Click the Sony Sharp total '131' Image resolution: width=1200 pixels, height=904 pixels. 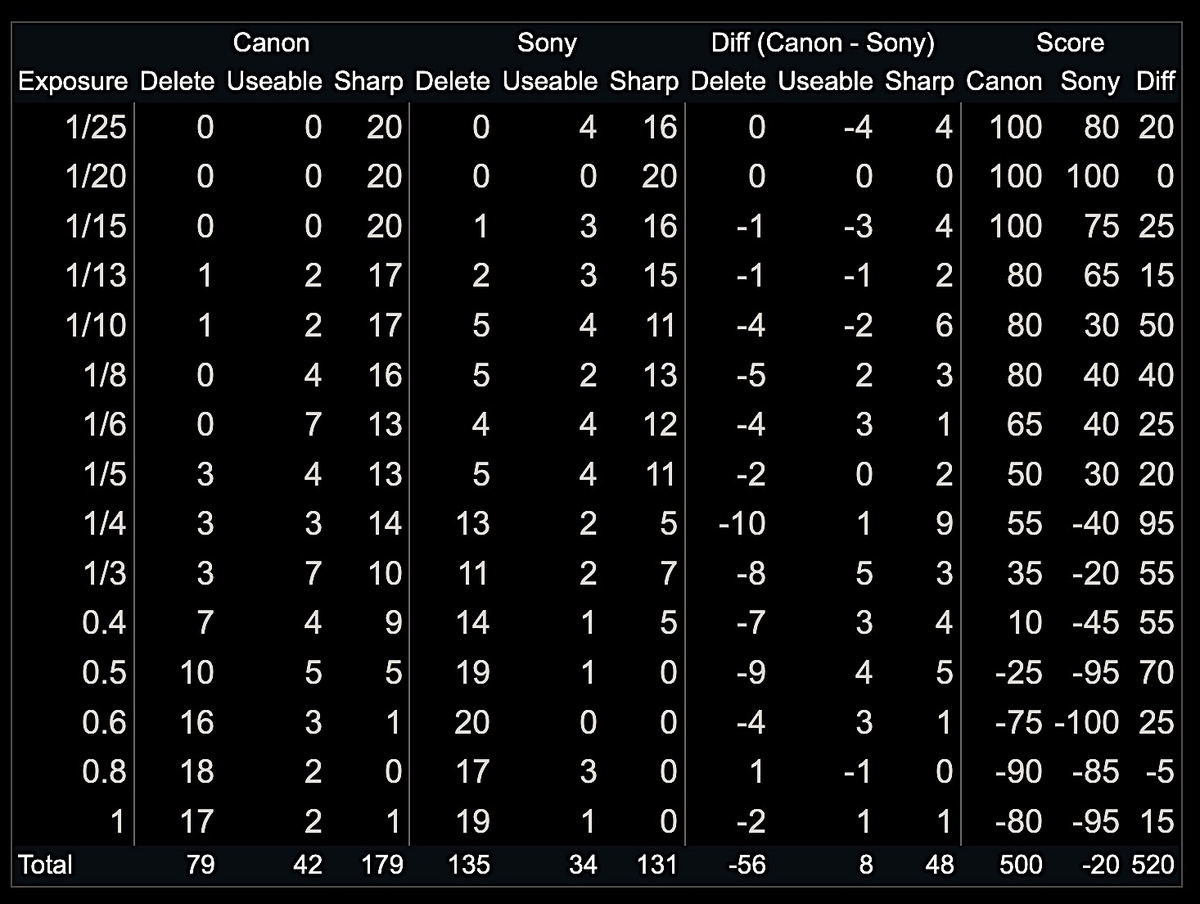point(658,864)
